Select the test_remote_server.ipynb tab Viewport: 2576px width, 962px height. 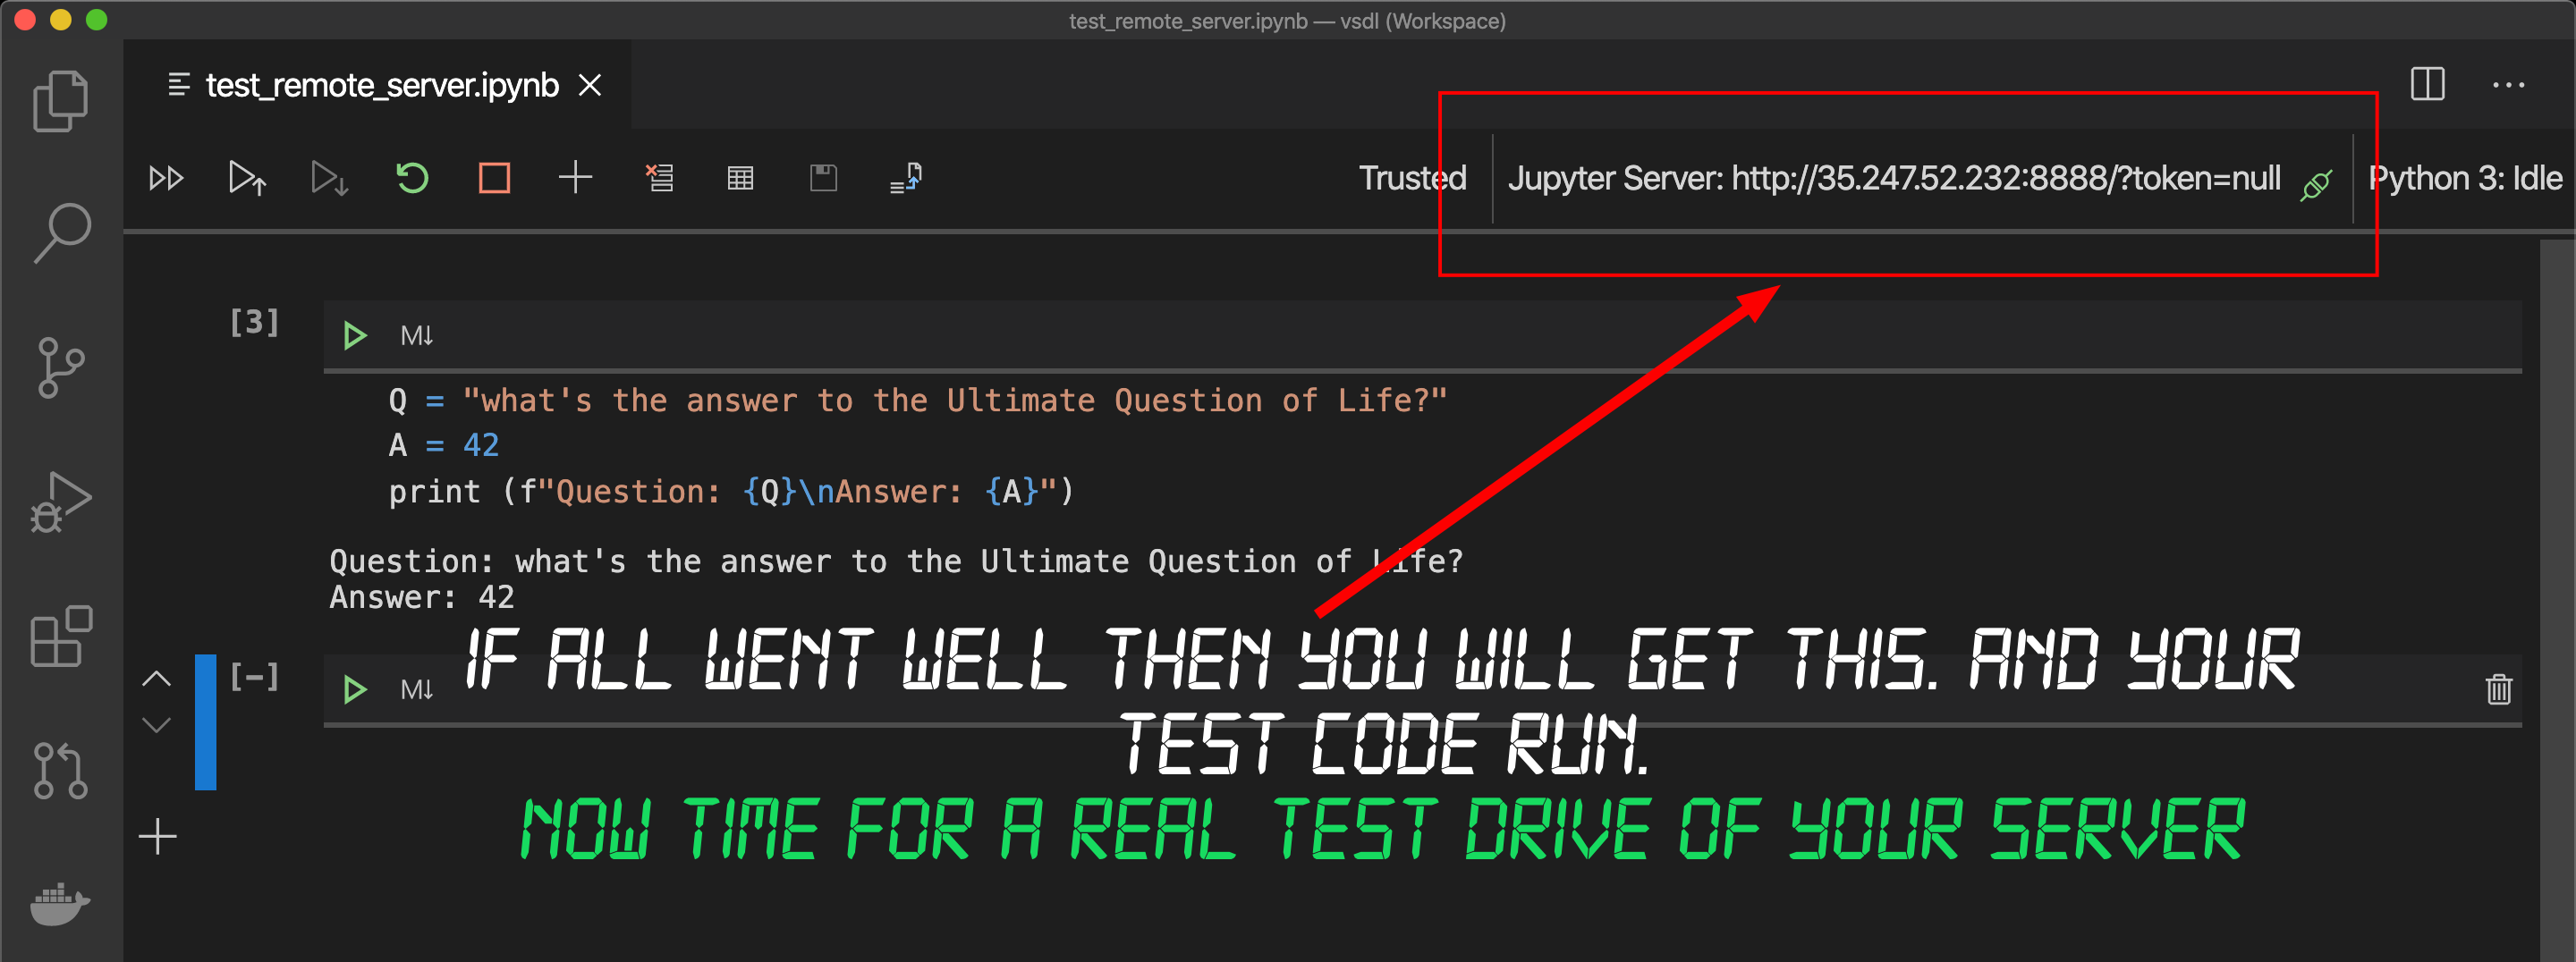point(380,85)
